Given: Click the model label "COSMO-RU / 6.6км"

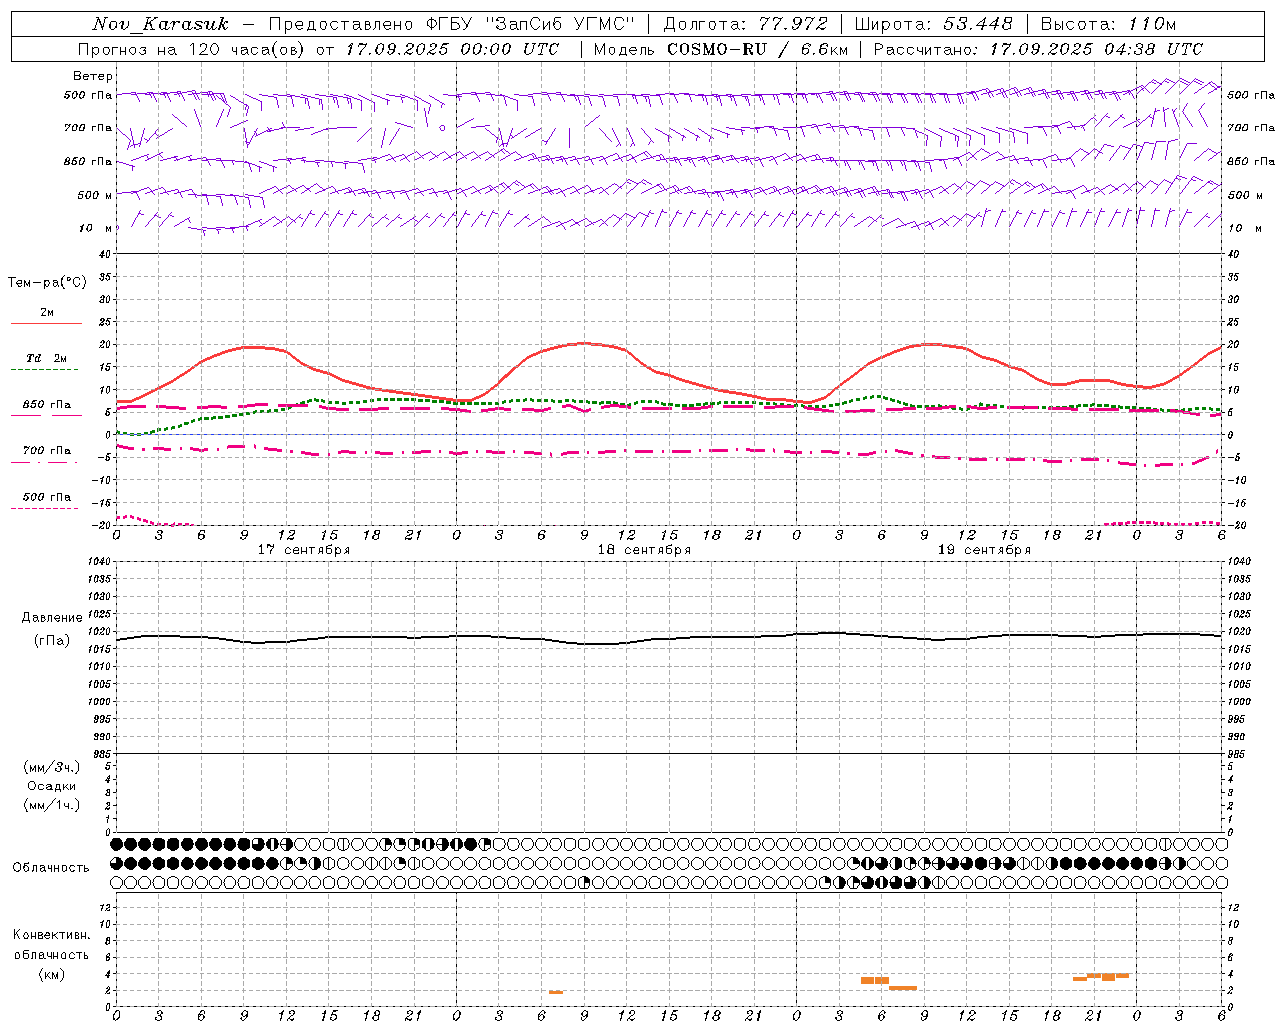Looking at the screenshot, I should pyautogui.click(x=757, y=49).
